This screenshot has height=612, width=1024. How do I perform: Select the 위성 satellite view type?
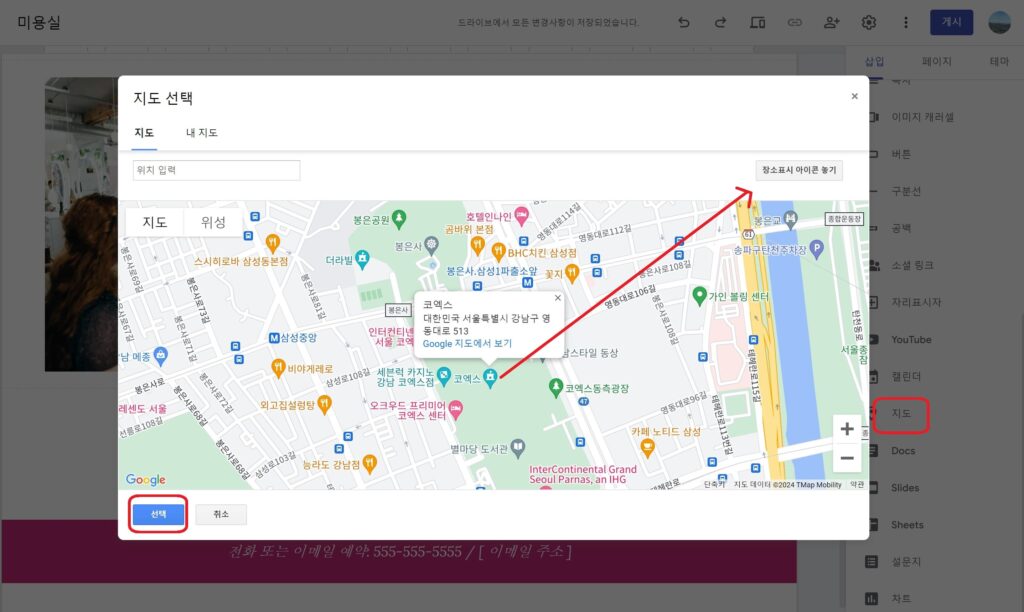[213, 222]
